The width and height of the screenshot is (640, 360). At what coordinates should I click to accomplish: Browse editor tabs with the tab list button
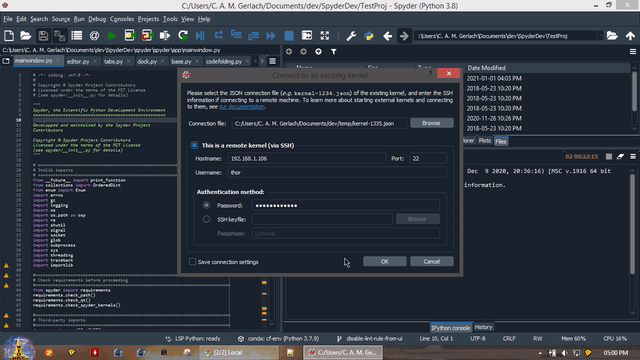pos(6,61)
